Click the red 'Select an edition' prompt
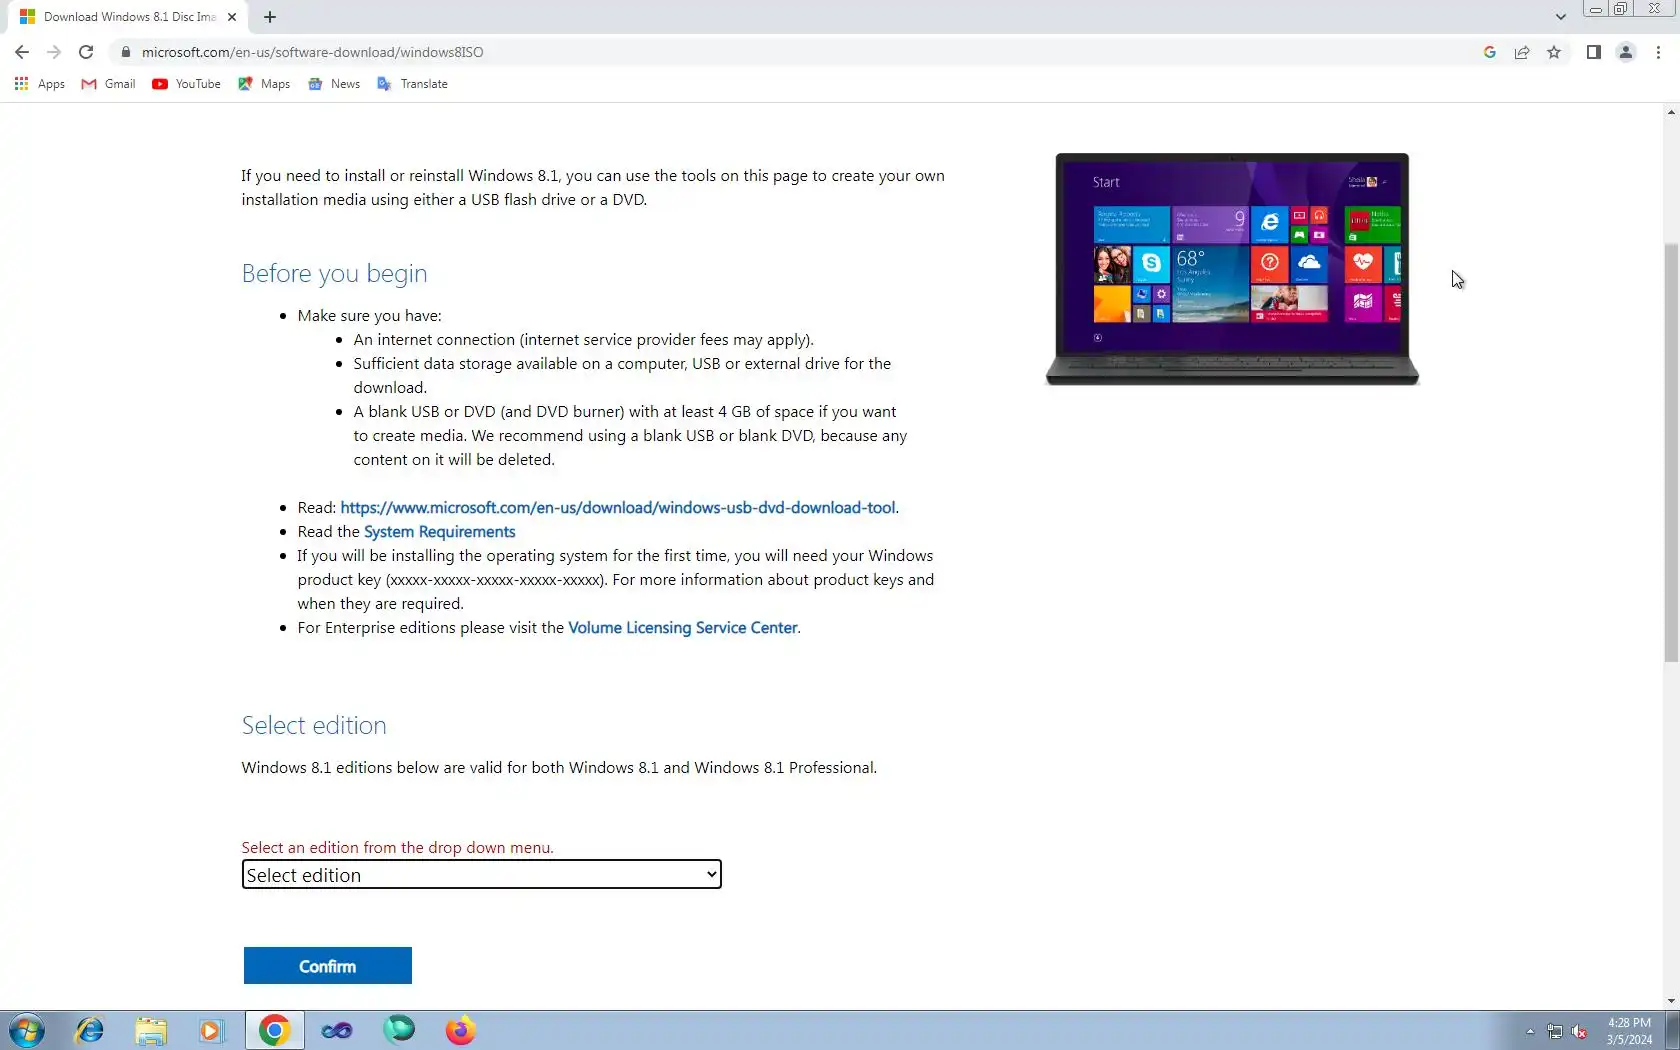The width and height of the screenshot is (1680, 1050). (x=397, y=848)
